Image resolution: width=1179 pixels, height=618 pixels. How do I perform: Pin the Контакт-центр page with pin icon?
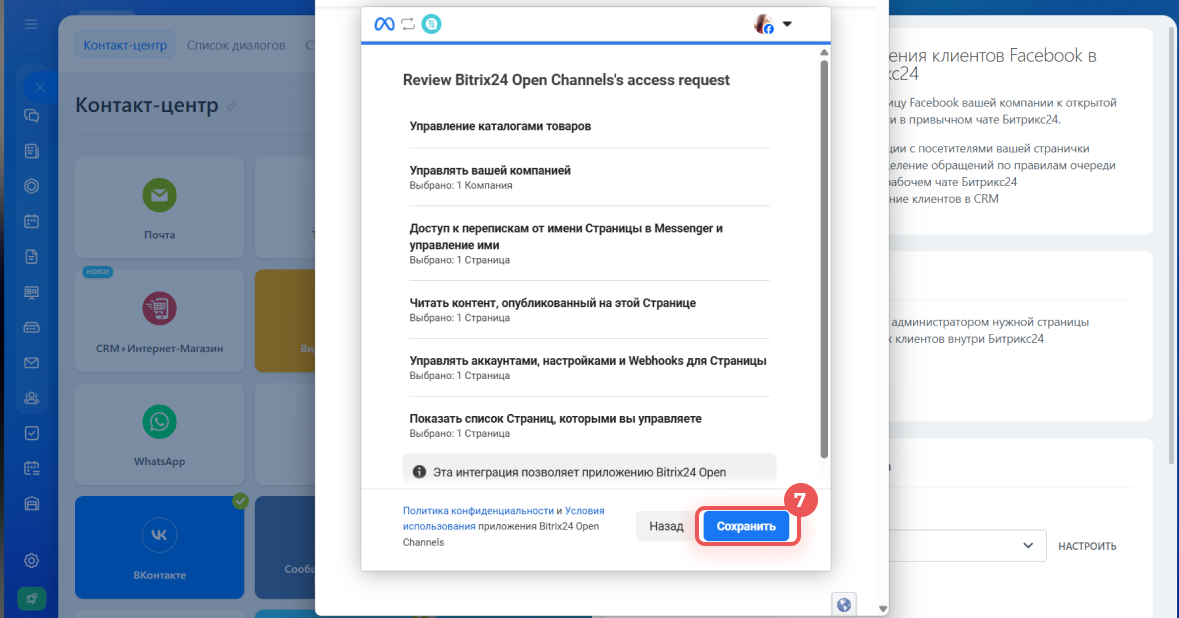[232, 107]
